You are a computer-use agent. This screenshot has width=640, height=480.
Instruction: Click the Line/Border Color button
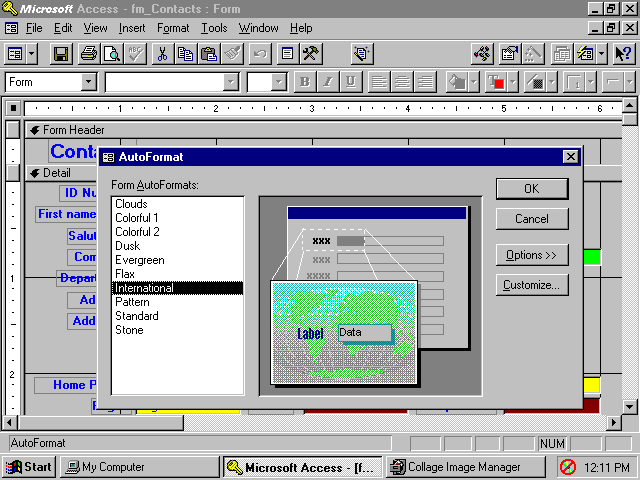536,82
